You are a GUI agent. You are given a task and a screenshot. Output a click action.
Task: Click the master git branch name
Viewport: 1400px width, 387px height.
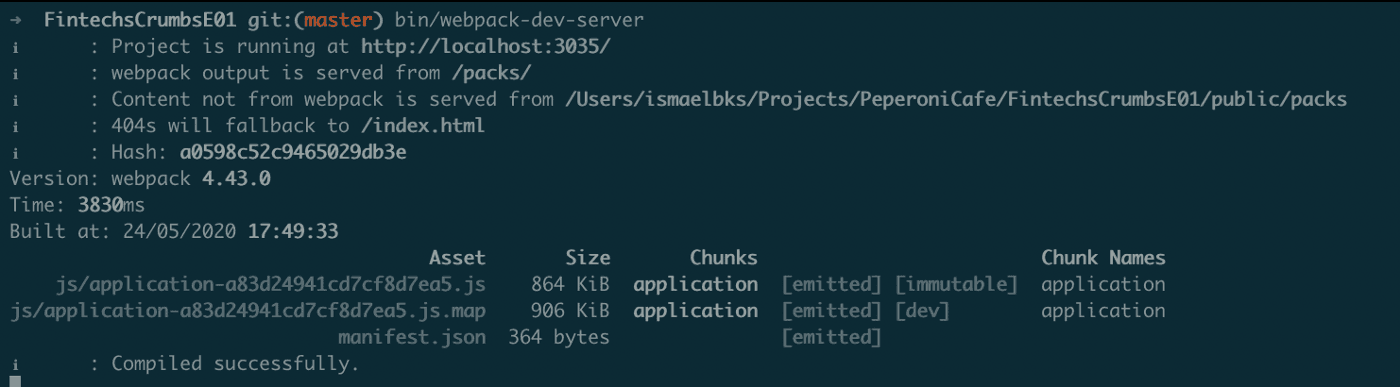(339, 21)
